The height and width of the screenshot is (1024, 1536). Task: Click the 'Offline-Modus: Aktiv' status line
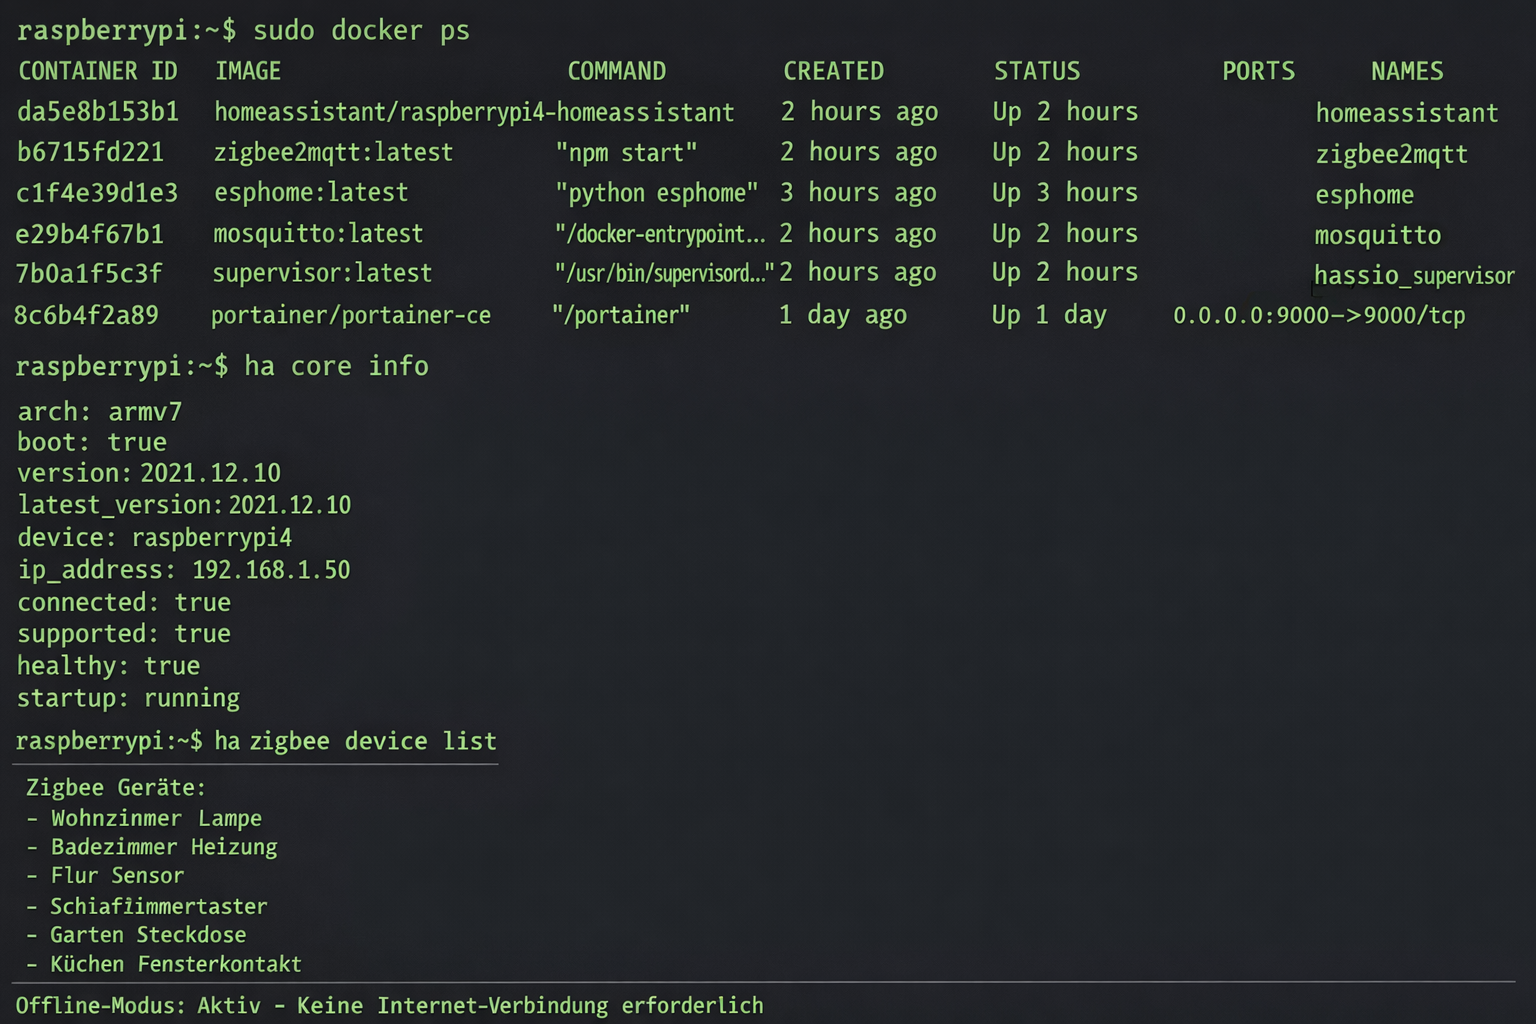pos(389,1005)
